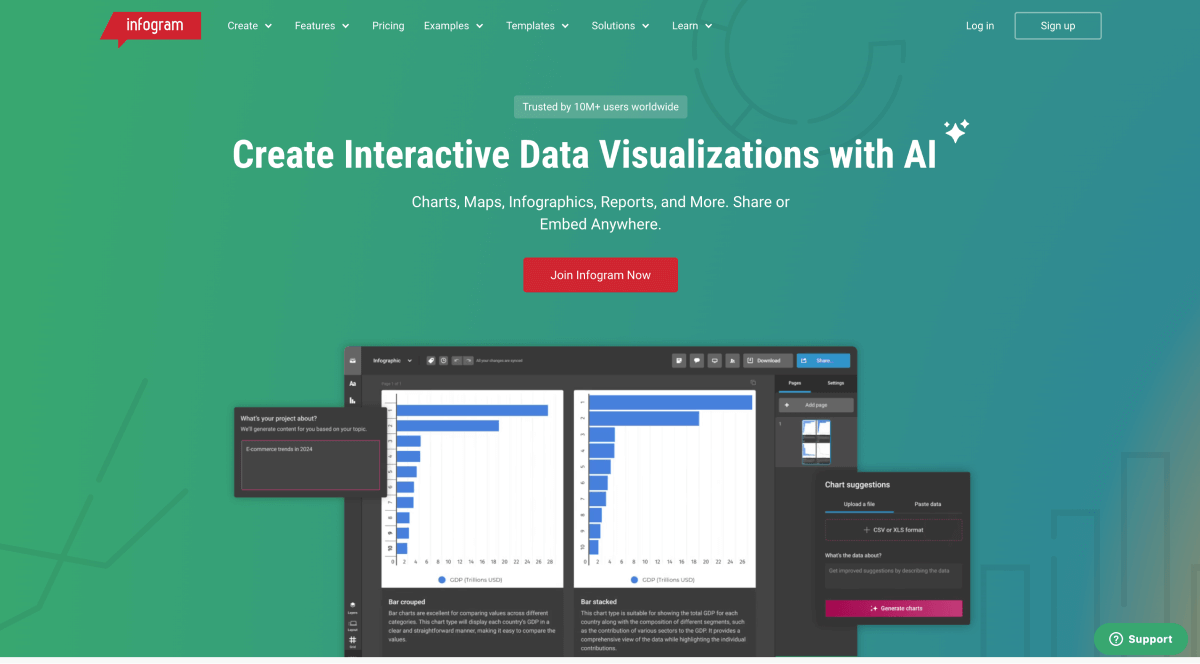Click the 'Bar grouped' chart title

pyautogui.click(x=406, y=602)
